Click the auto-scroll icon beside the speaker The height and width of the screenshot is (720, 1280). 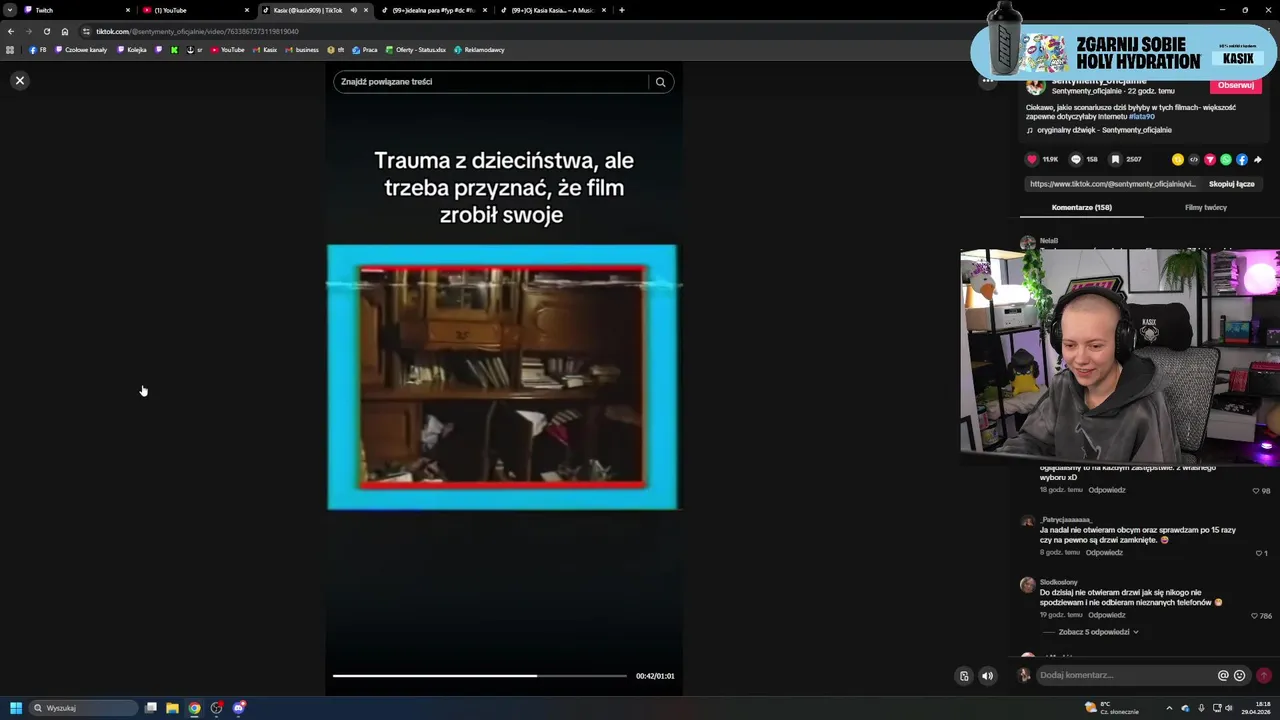(x=964, y=676)
